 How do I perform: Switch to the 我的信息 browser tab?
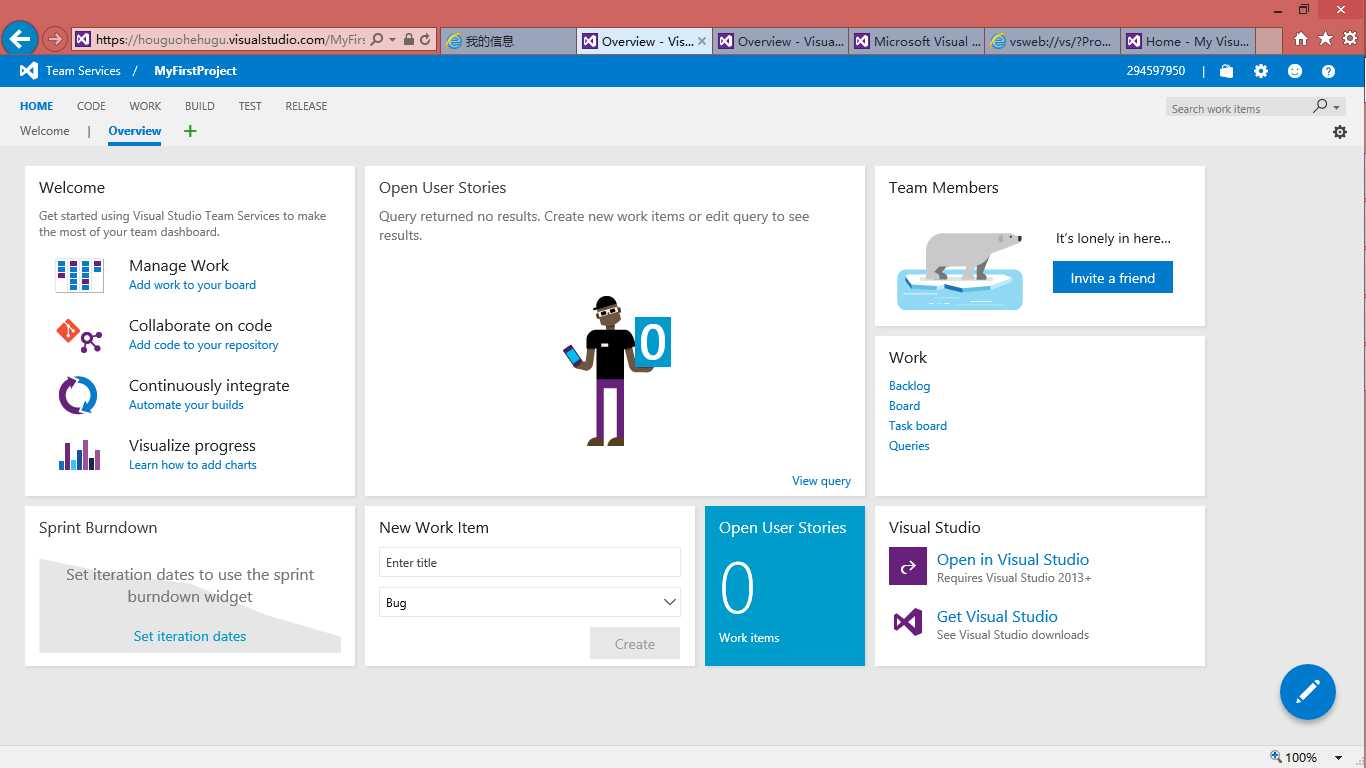tap(508, 41)
